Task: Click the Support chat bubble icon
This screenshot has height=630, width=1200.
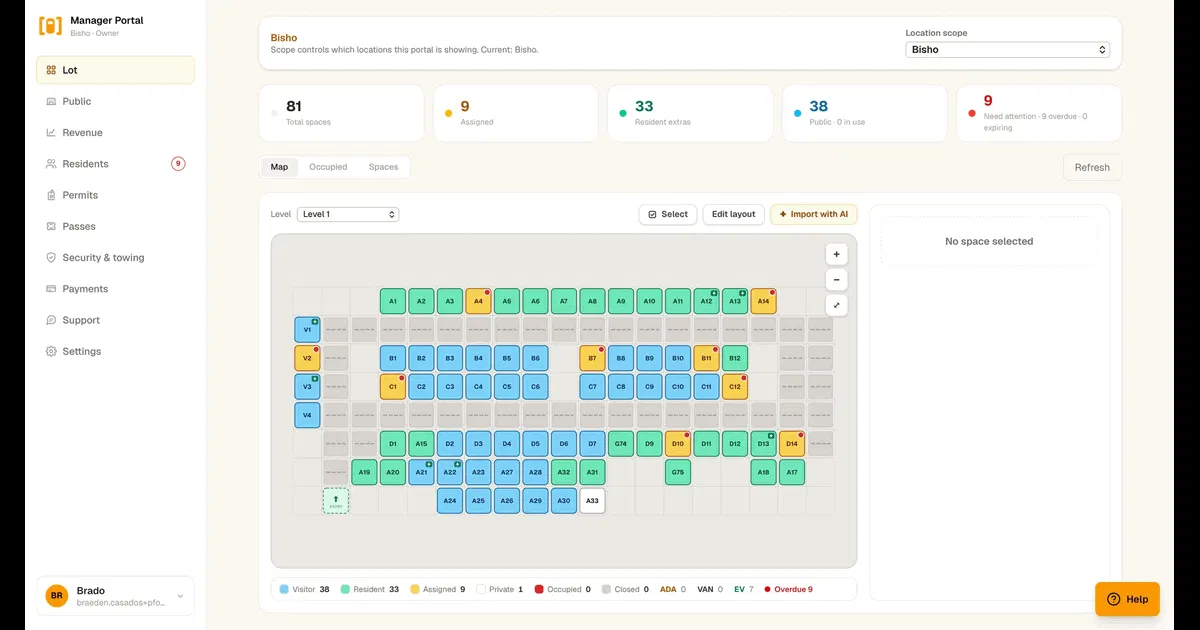Action: [x=51, y=320]
